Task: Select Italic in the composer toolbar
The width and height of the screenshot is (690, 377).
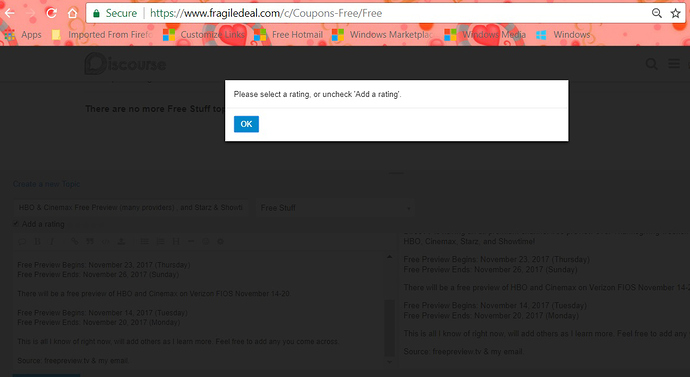Action: coord(52,242)
